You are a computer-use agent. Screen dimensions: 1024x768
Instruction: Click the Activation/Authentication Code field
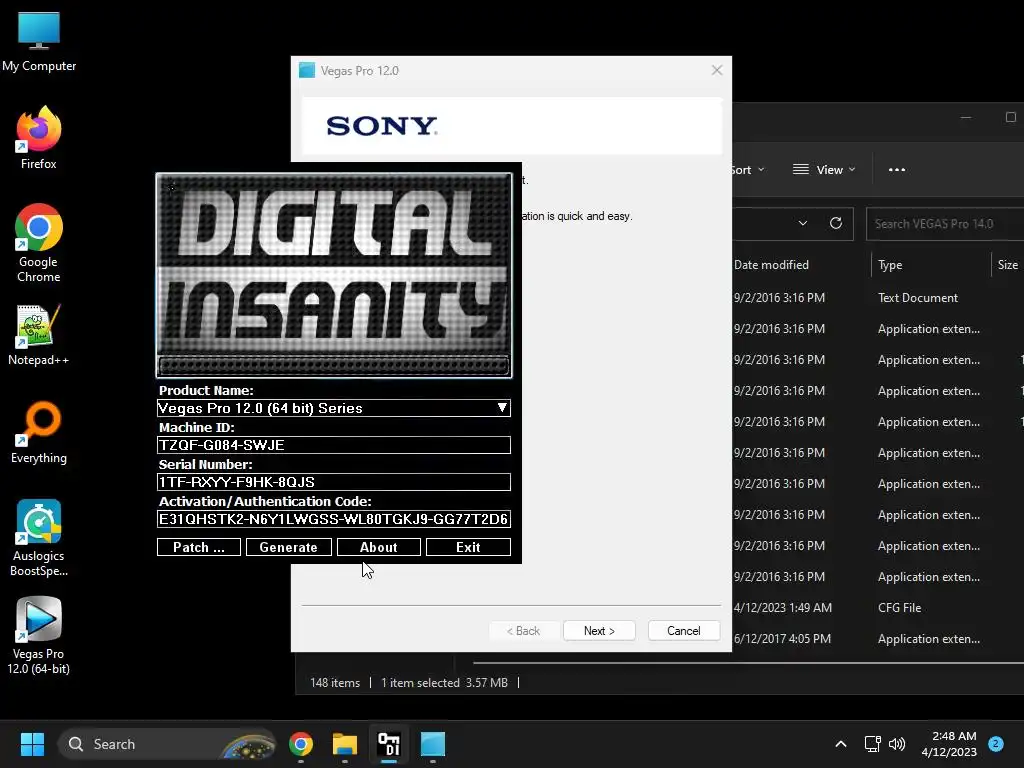coord(334,519)
